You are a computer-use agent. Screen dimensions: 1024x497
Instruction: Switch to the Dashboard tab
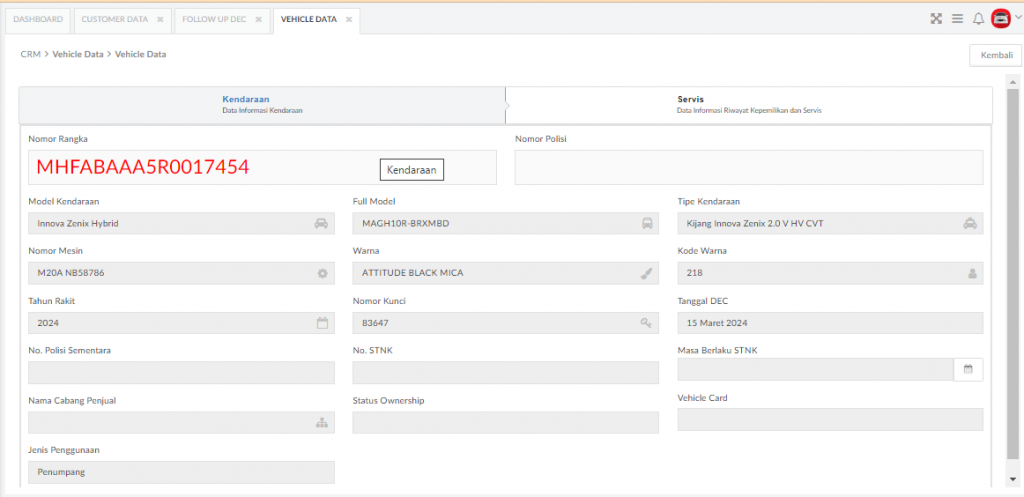(38, 20)
